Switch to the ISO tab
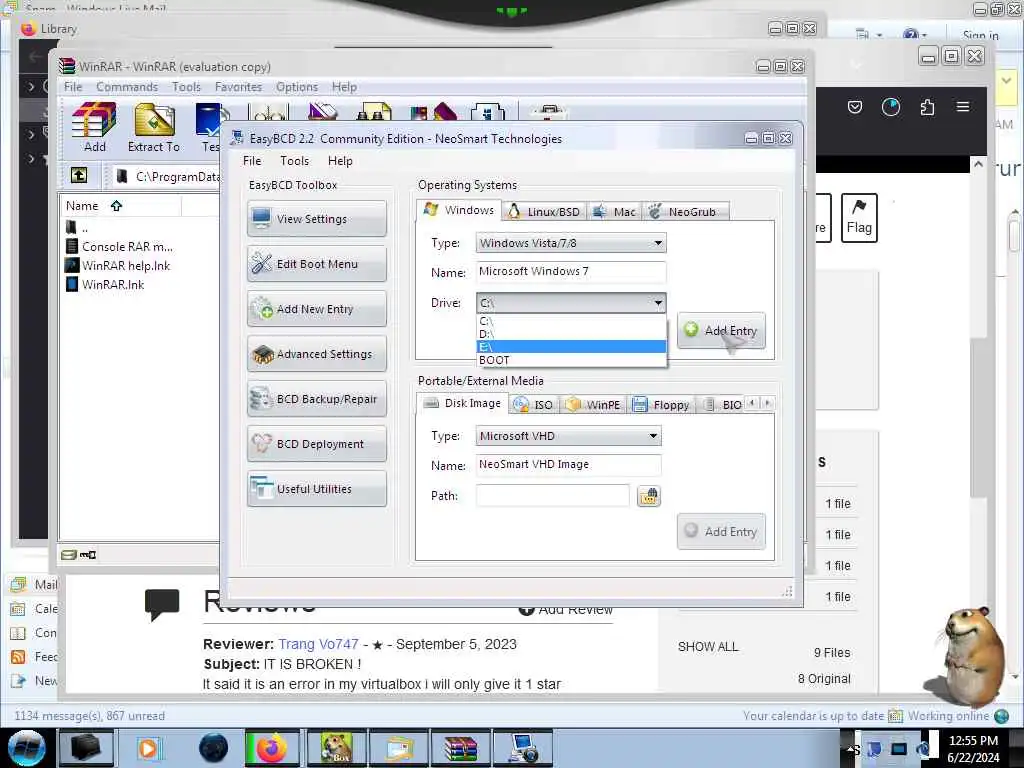The height and width of the screenshot is (768, 1024). [533, 404]
